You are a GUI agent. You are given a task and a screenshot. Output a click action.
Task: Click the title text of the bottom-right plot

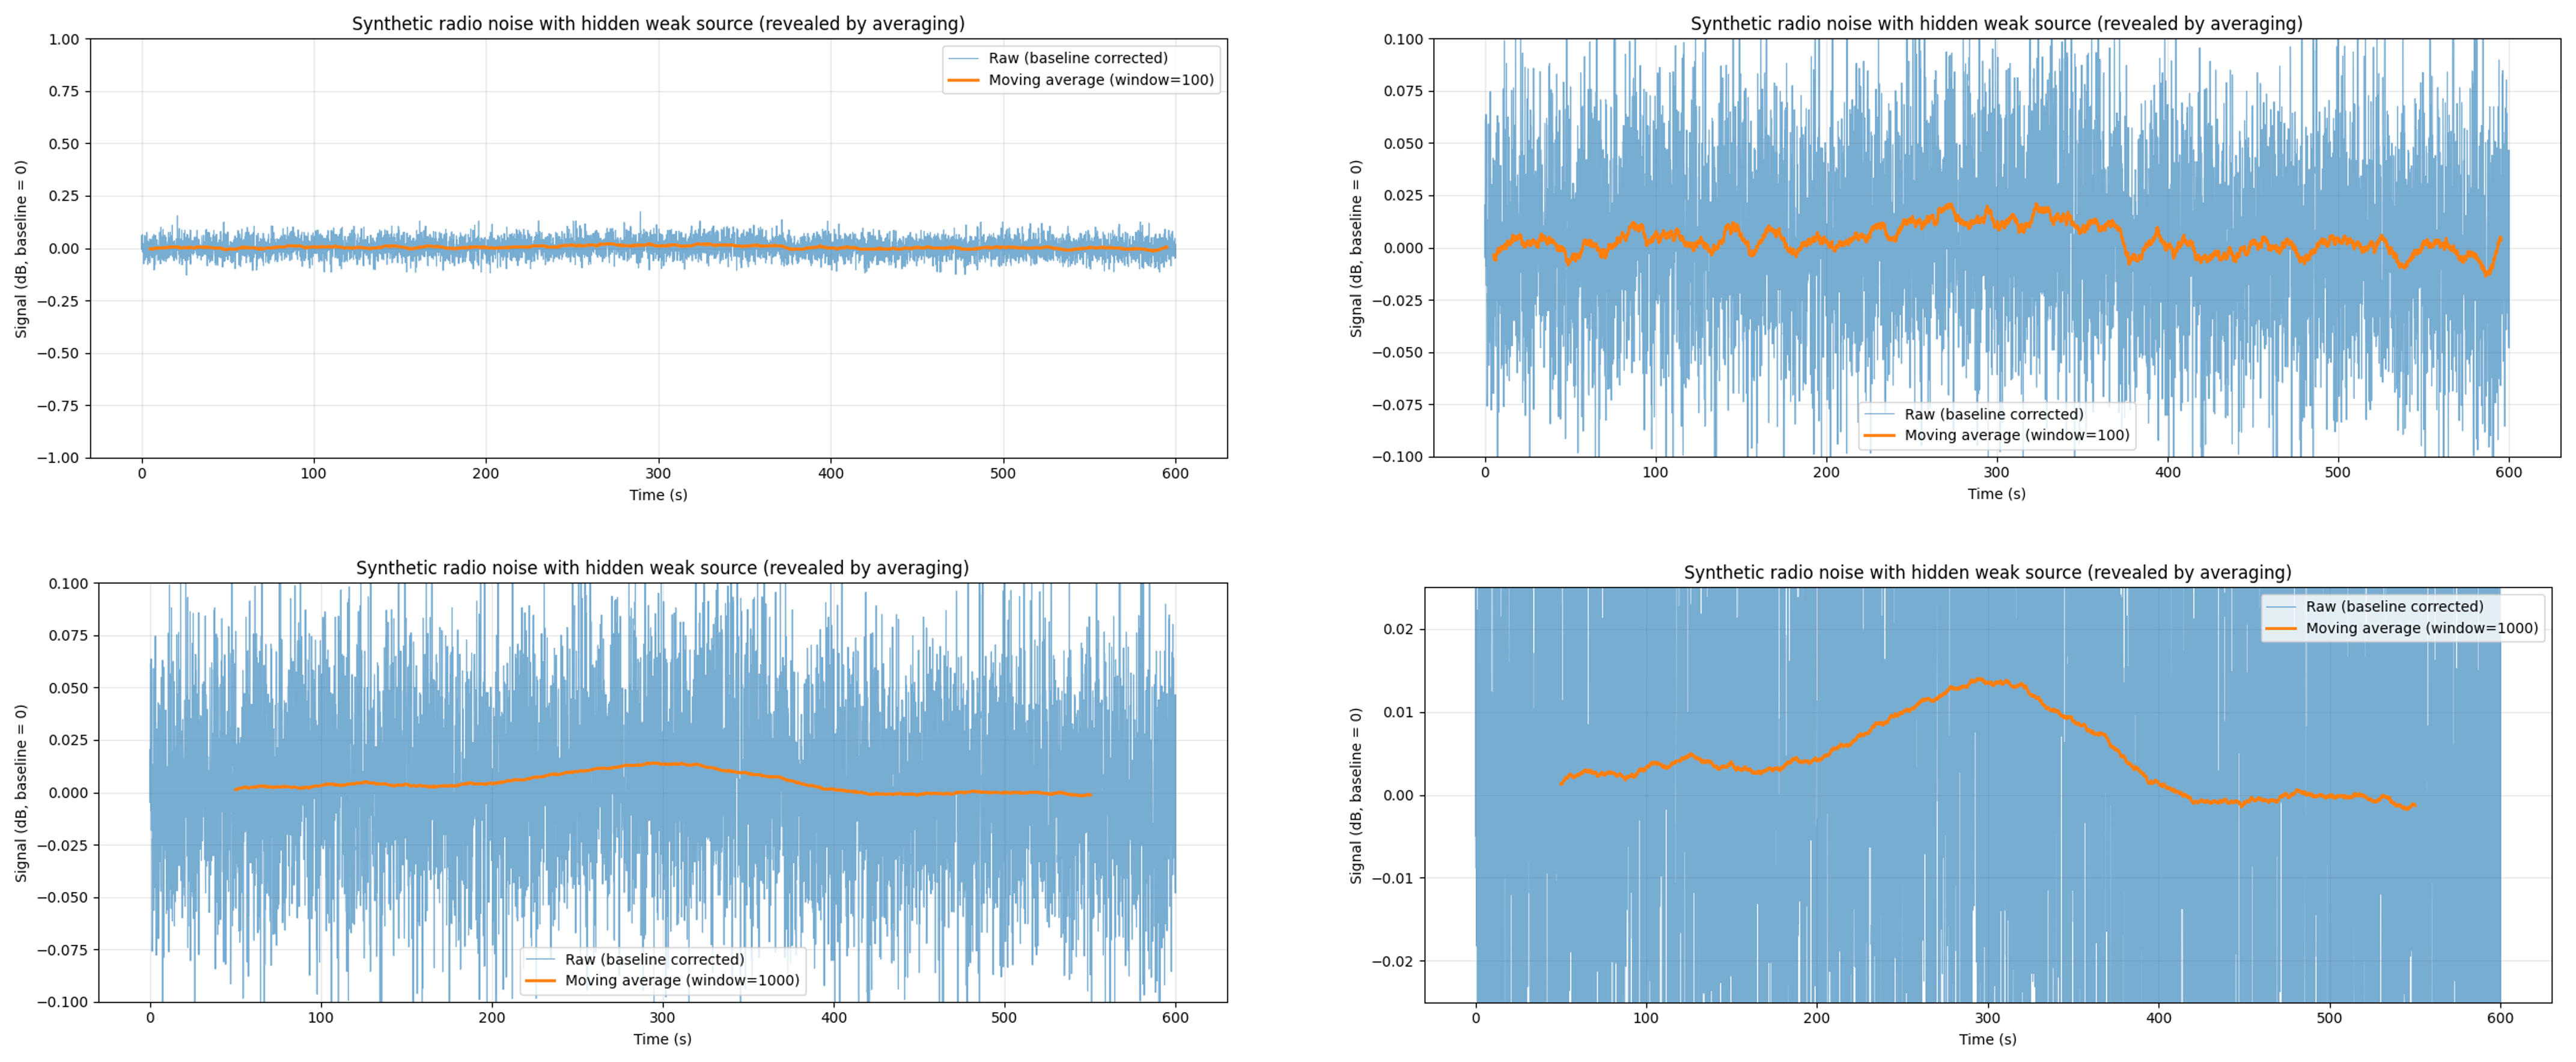[x=1987, y=572]
